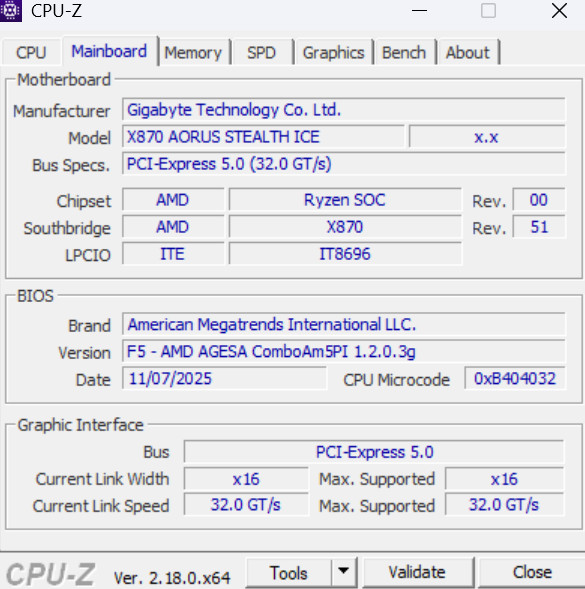Open the Tools dropdown arrow
The image size is (585, 589).
pyautogui.click(x=343, y=572)
